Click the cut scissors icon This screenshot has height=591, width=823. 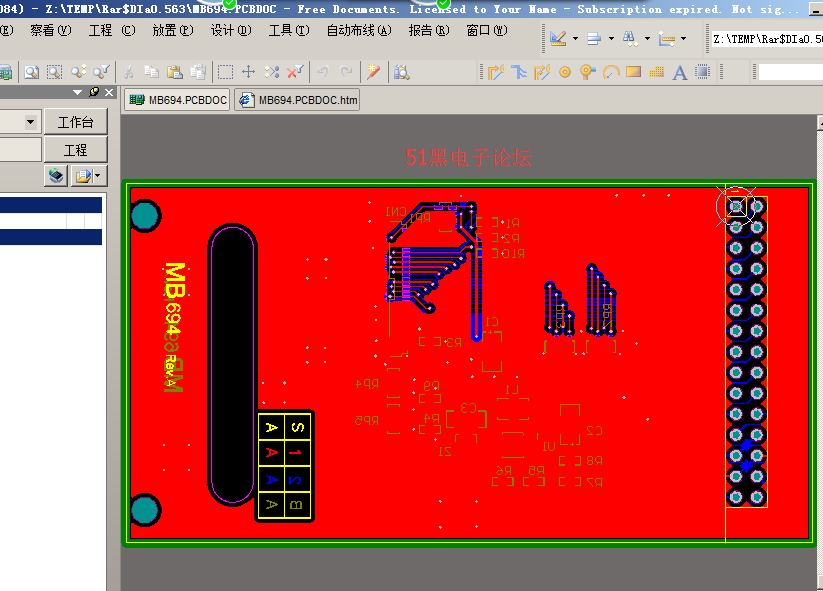(129, 72)
